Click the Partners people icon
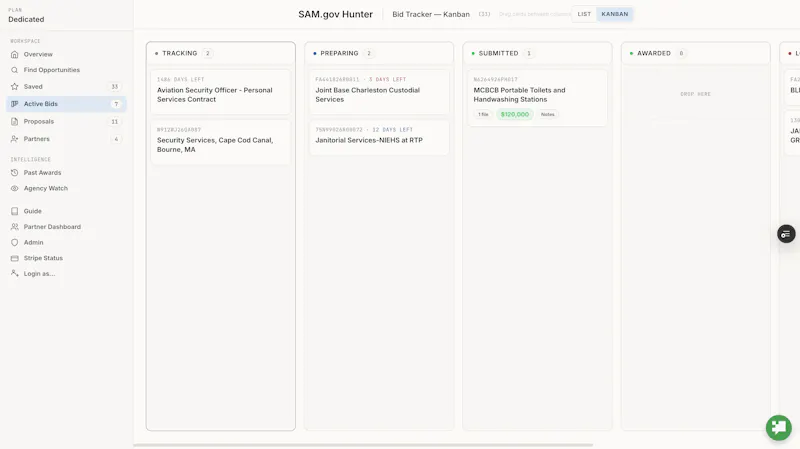 point(14,139)
